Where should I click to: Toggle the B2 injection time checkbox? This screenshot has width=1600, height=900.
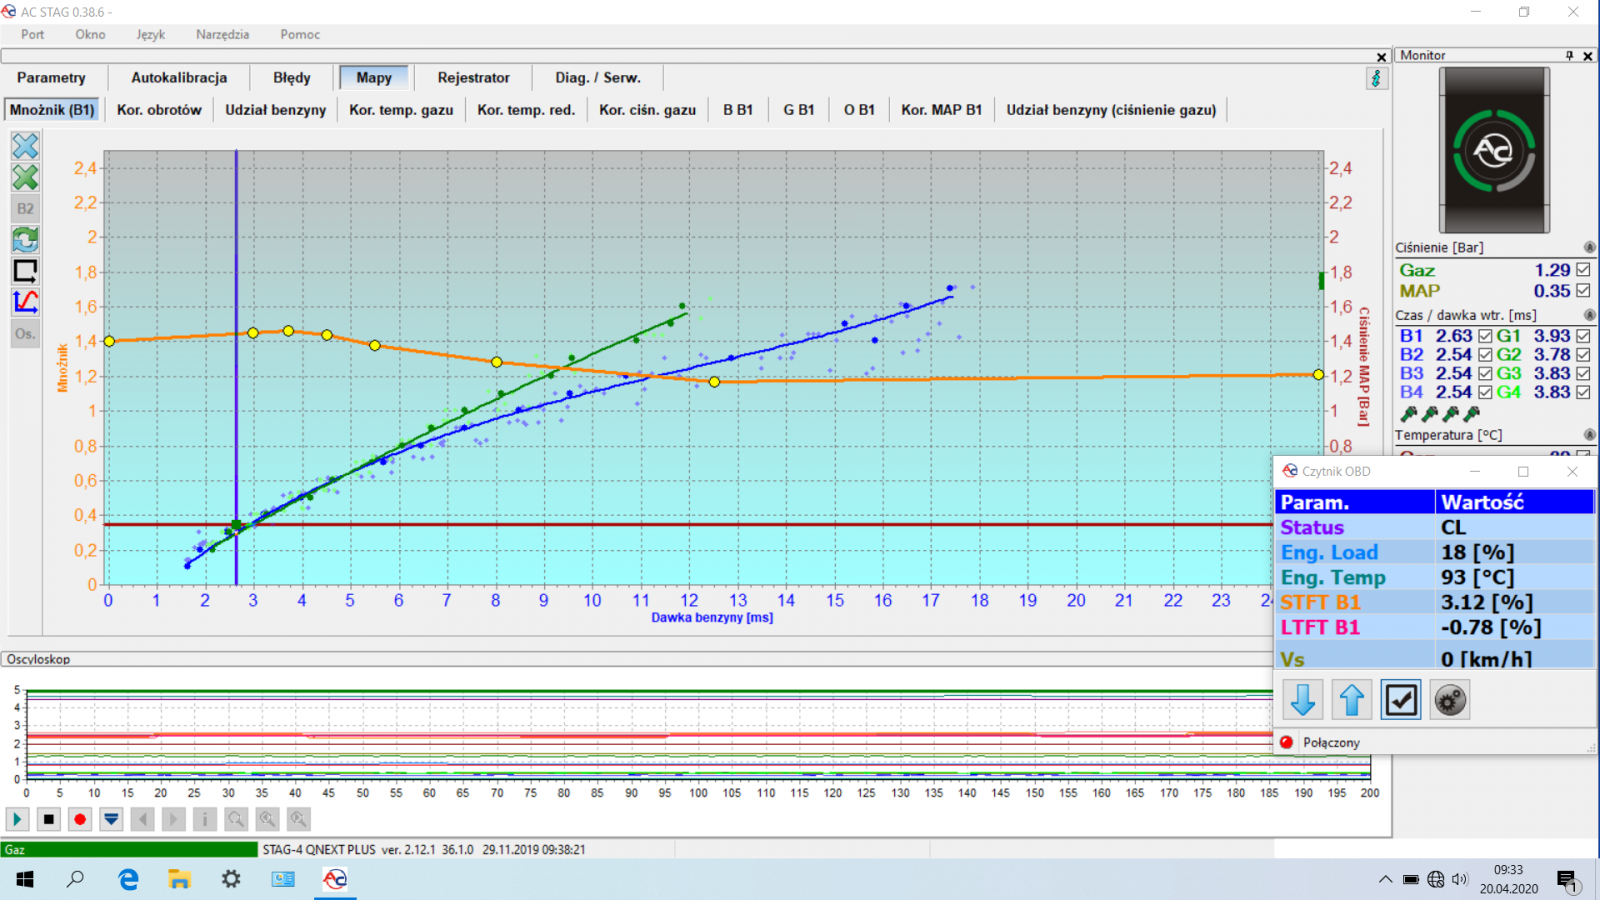[1485, 355]
